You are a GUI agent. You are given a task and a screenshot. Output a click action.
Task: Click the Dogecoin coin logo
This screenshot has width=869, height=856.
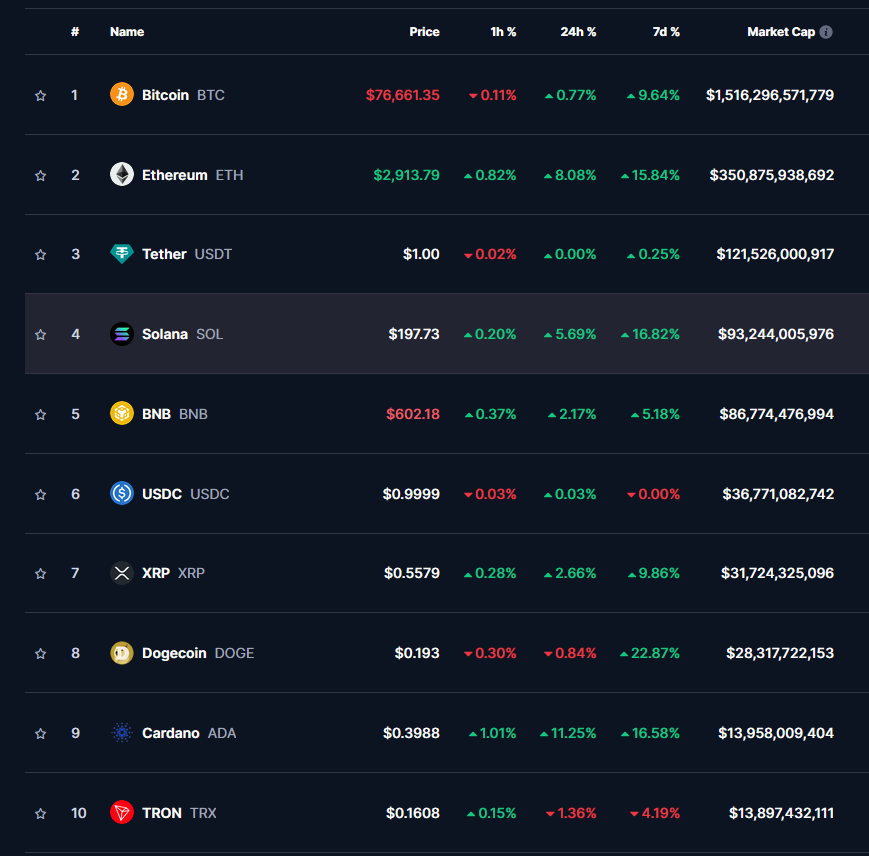[122, 653]
